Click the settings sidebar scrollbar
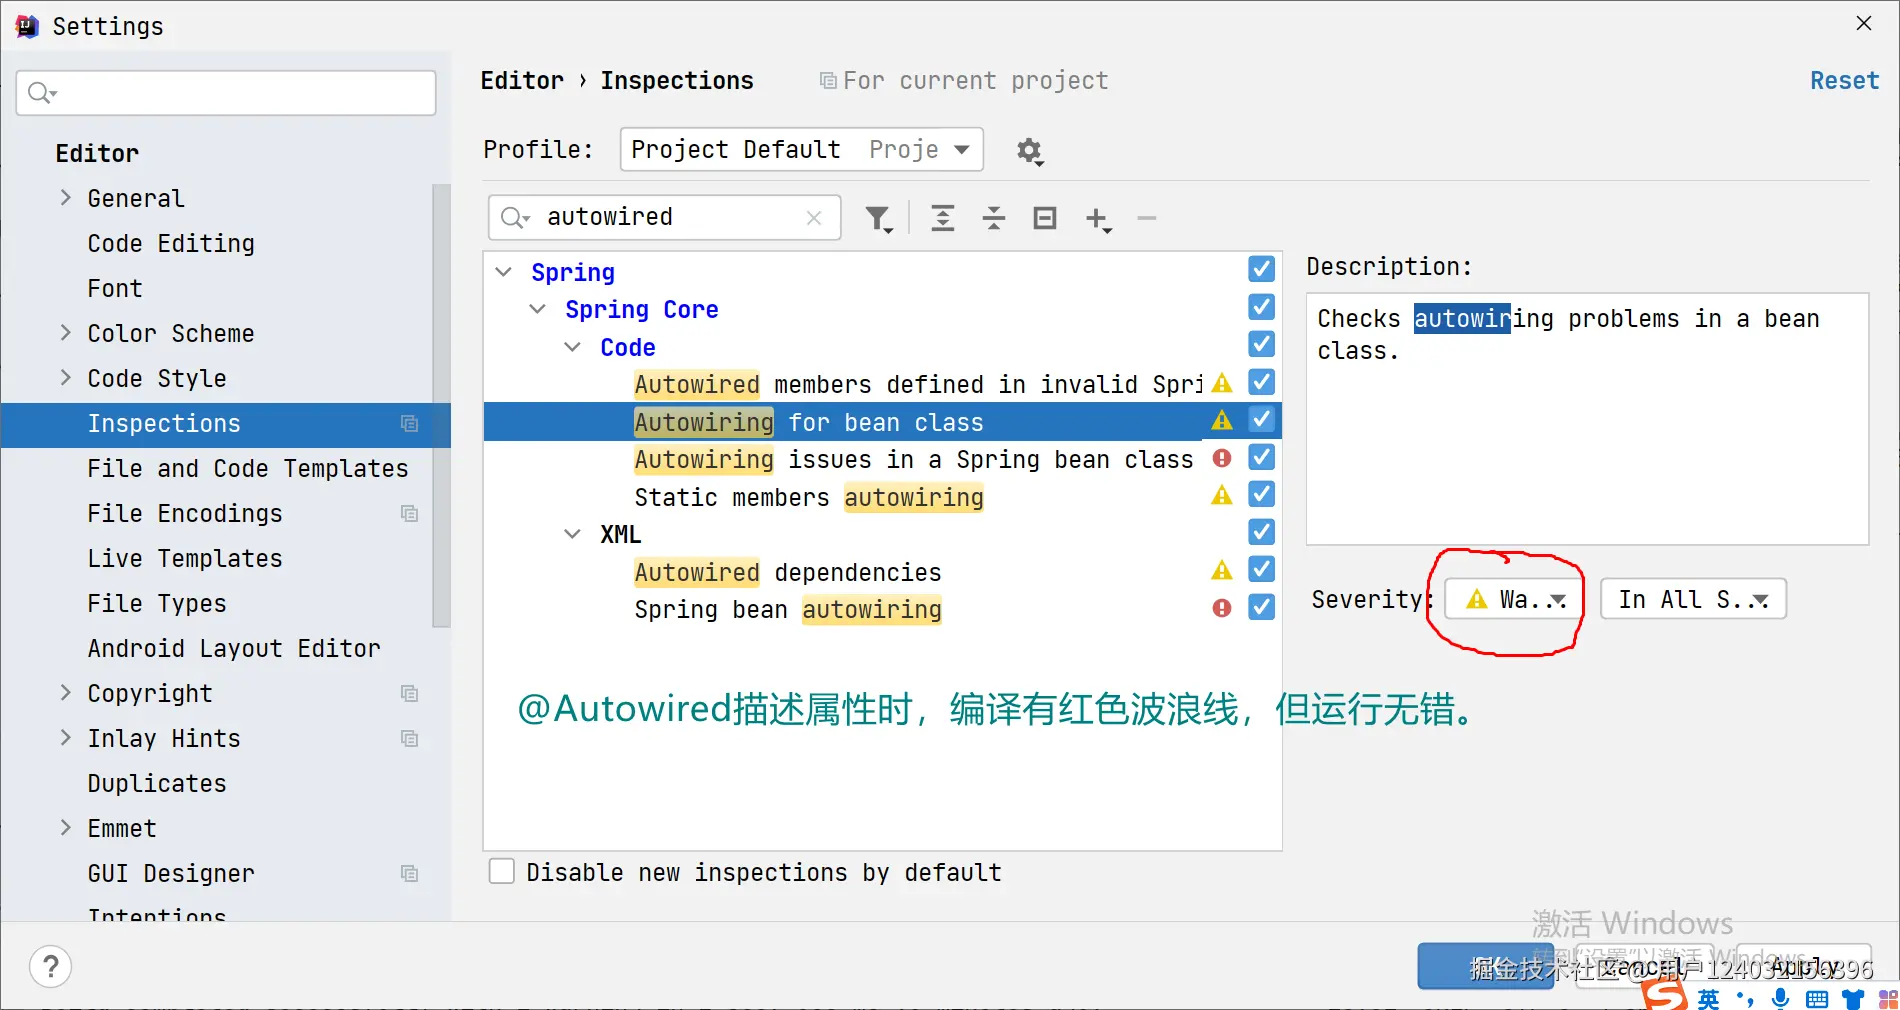This screenshot has height=1010, width=1900. pyautogui.click(x=441, y=405)
